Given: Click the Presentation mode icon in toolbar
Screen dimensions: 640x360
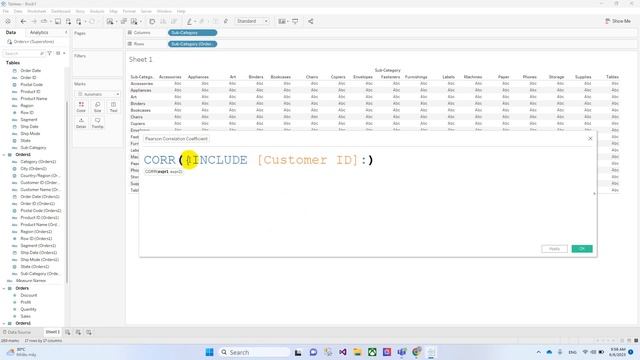Looking at the screenshot, I should click(295, 21).
